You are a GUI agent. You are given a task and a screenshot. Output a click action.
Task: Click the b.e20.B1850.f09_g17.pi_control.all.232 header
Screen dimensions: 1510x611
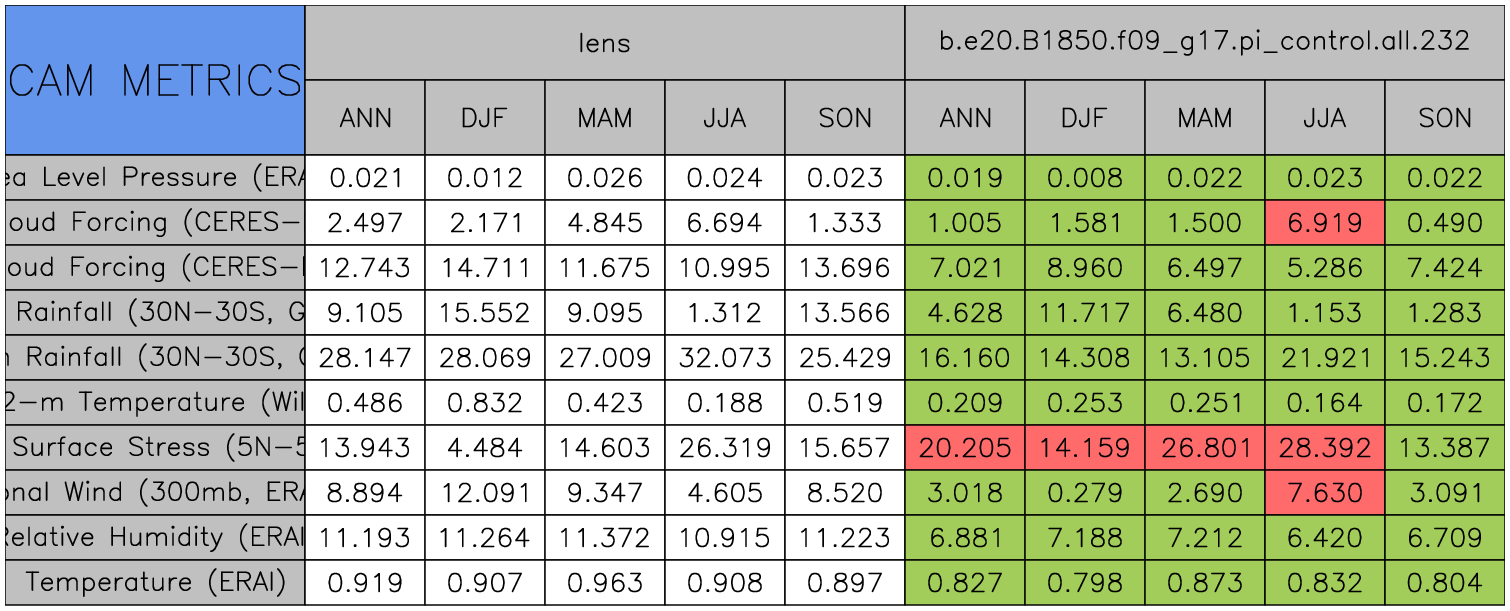(1205, 42)
